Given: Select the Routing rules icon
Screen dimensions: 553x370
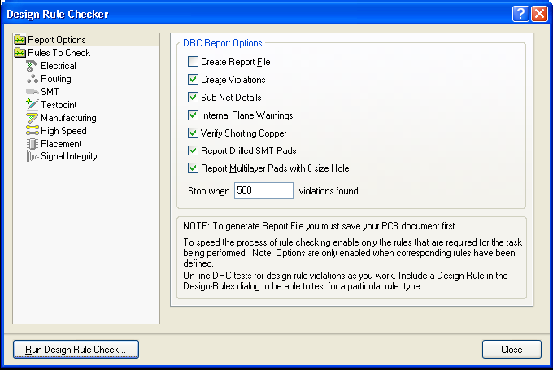Looking at the screenshot, I should [x=32, y=79].
